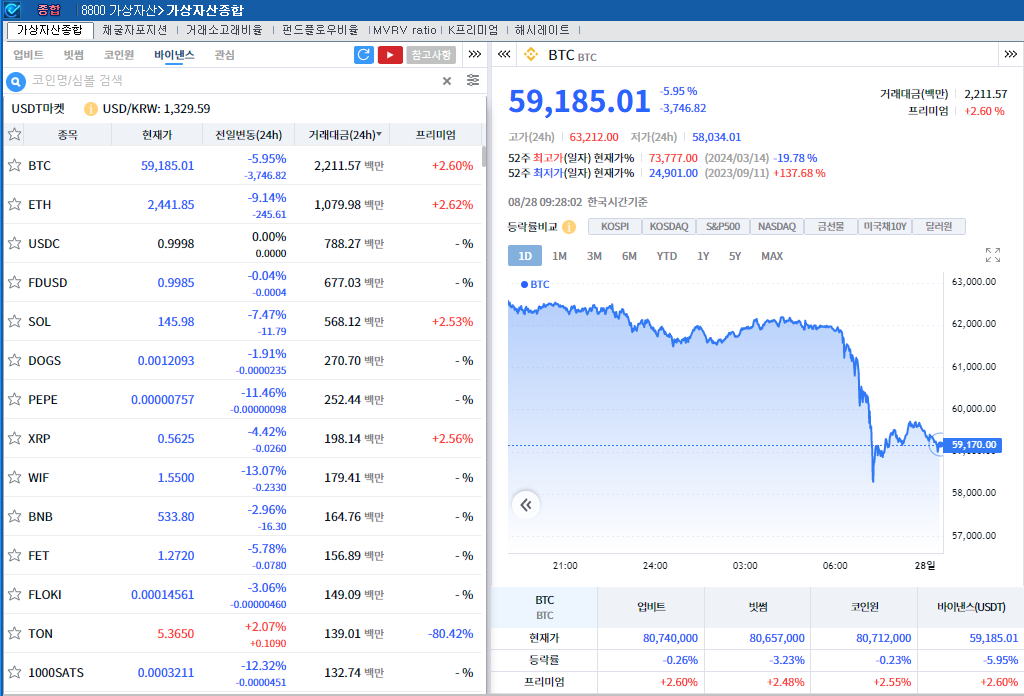Click the search magnifier icon
Viewport: 1024px width, 696px height.
tap(16, 82)
